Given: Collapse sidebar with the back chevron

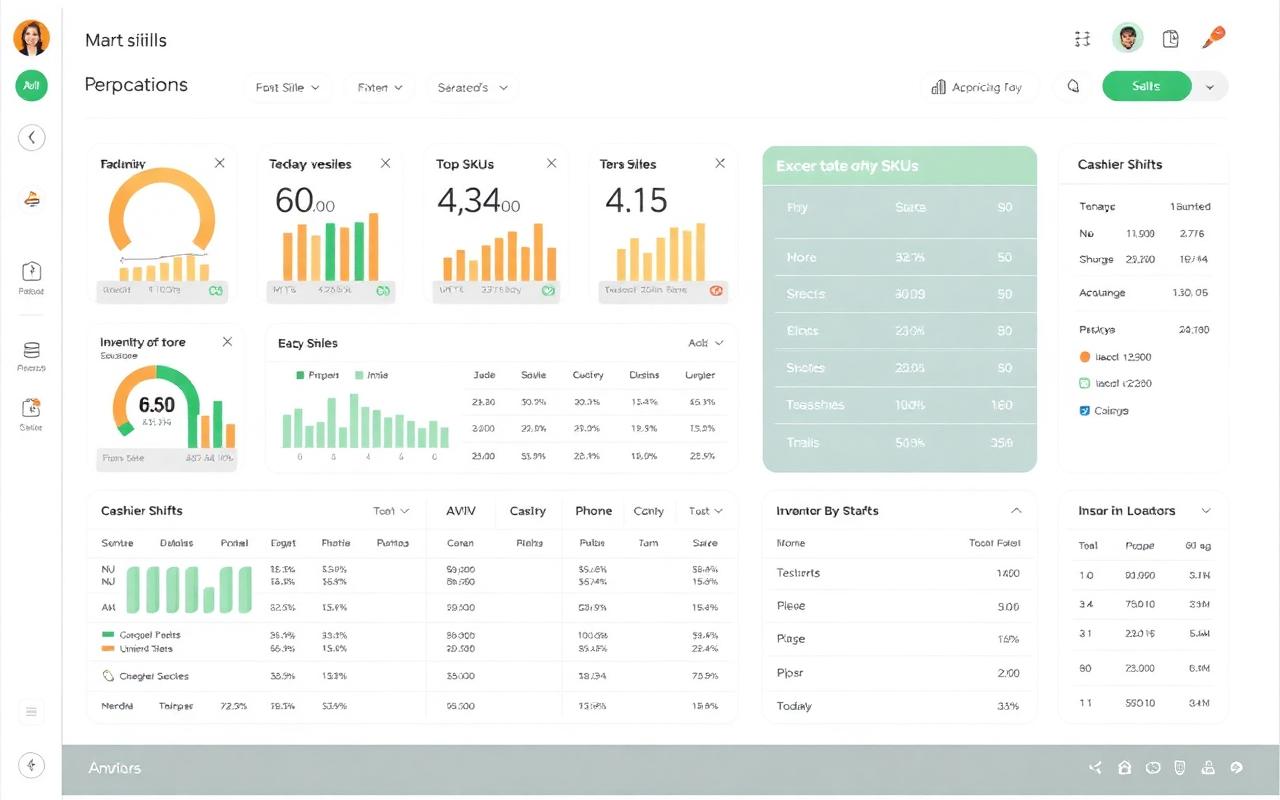Looking at the screenshot, I should [x=32, y=138].
